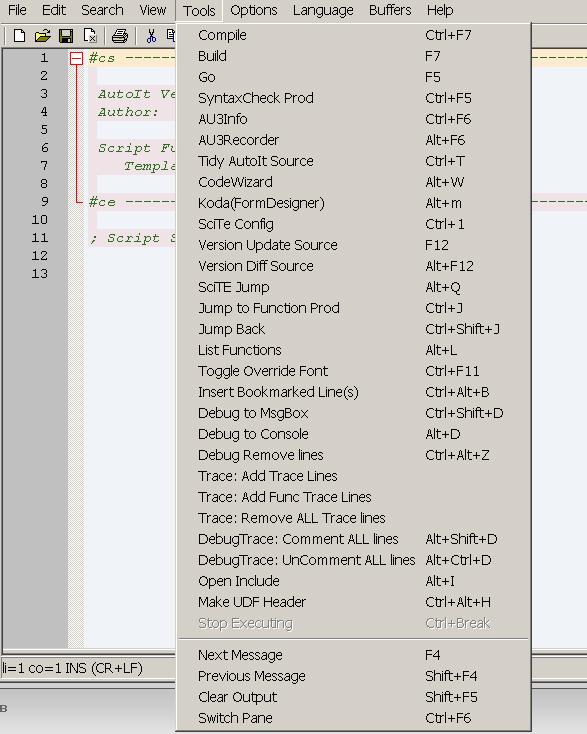Viewport: 587px width, 734px height.
Task: Select Trace: Add Trace Lines
Action: pyautogui.click(x=353, y=476)
